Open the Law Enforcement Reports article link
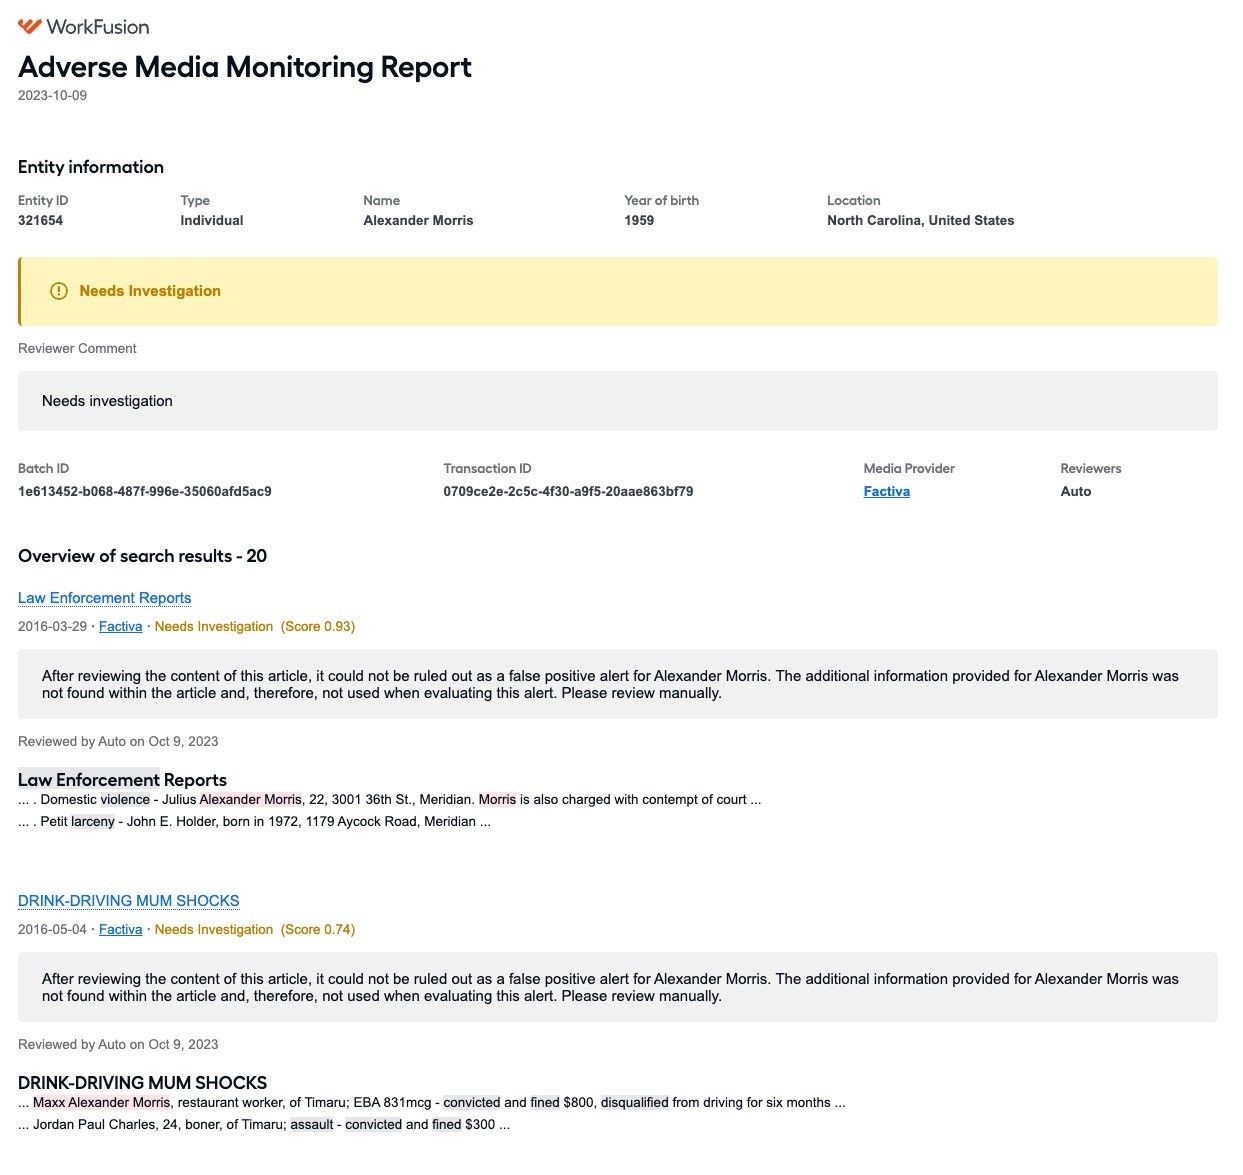 [x=104, y=598]
